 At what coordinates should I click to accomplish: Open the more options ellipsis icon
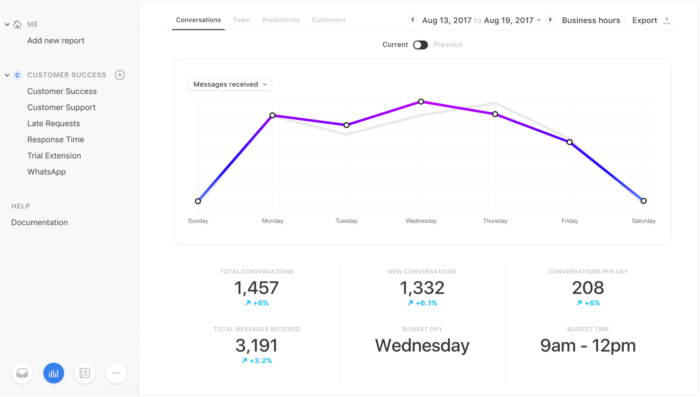[x=116, y=373]
